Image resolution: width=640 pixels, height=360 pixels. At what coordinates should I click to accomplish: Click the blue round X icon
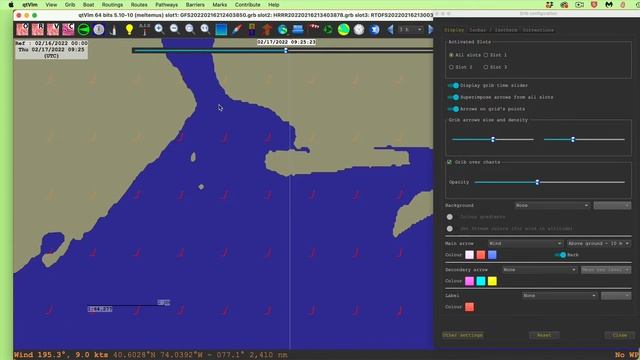(375, 29)
